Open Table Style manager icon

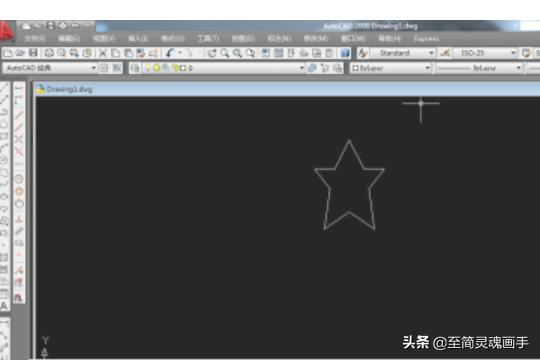[526, 53]
